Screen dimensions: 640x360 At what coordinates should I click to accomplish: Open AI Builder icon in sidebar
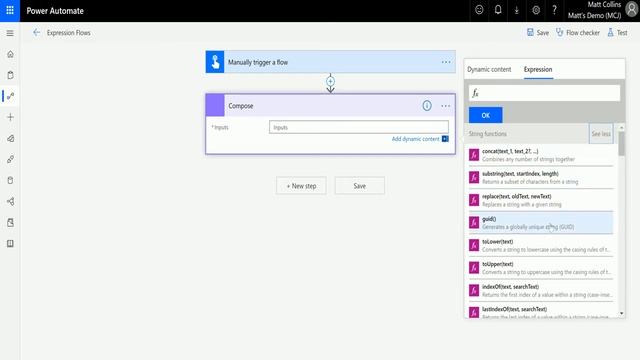point(10,201)
